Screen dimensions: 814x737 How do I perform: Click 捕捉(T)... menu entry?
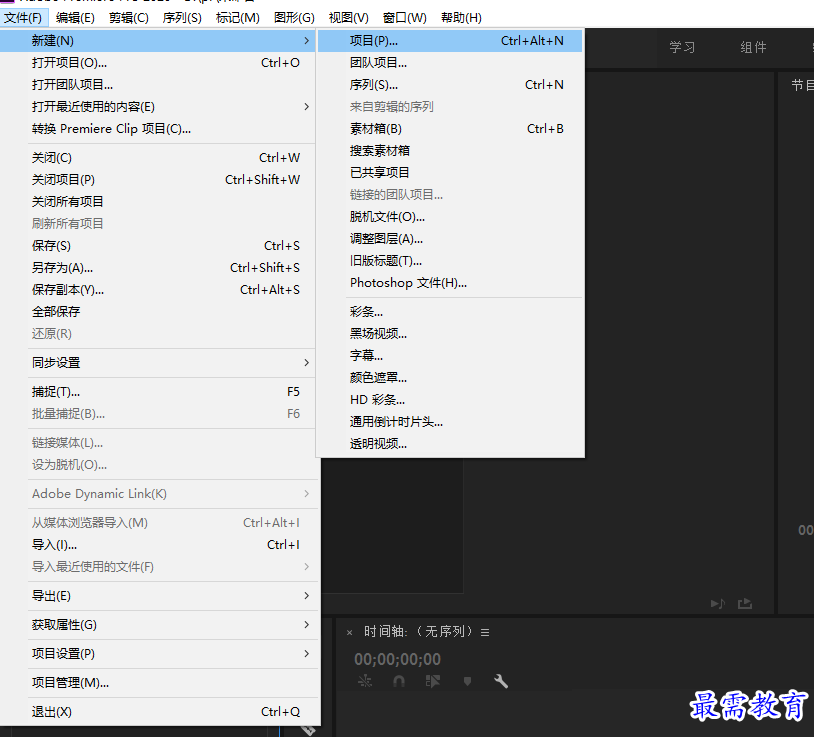pos(158,392)
